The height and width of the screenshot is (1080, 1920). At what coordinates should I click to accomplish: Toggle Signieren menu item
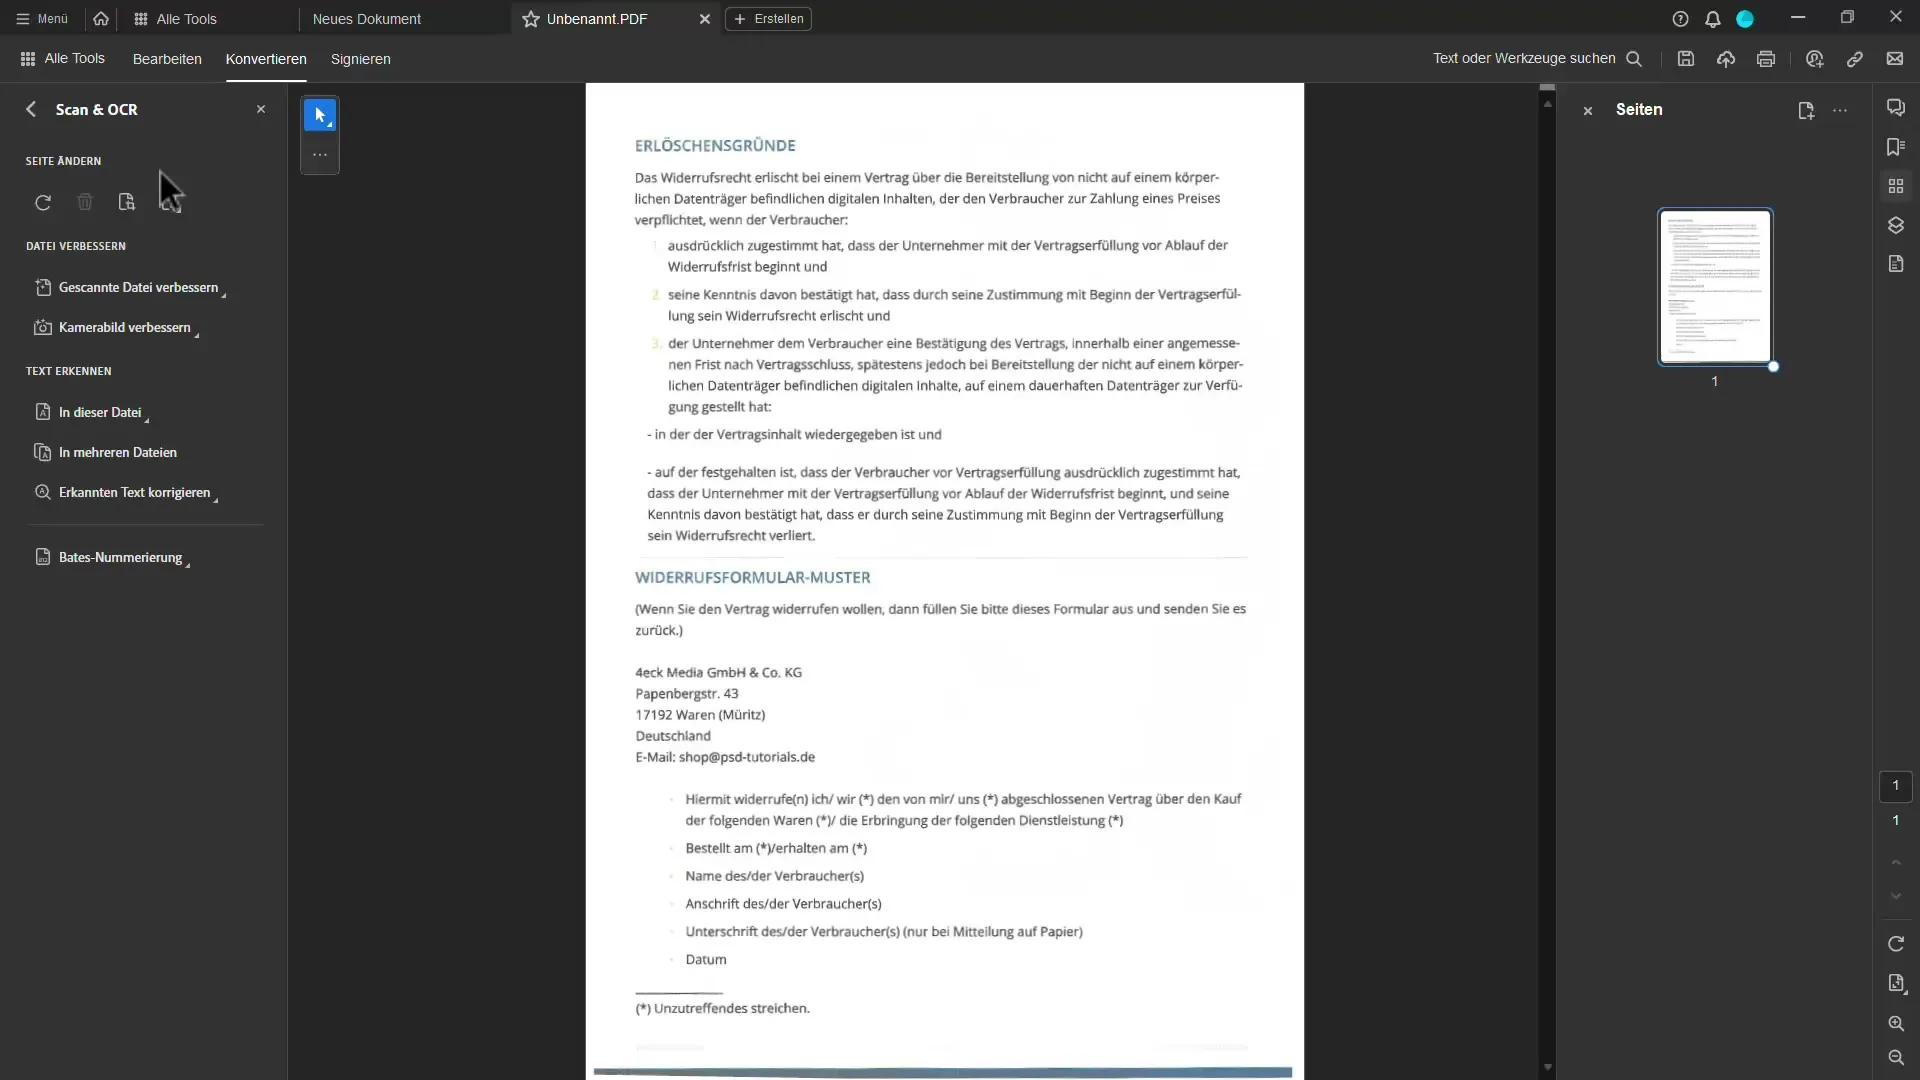point(360,58)
